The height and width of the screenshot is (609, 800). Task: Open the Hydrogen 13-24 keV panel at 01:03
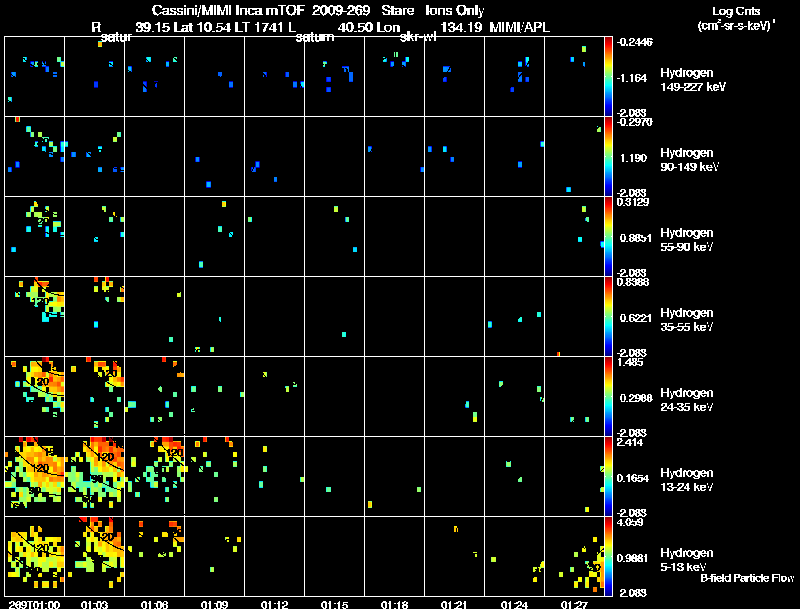point(94,476)
